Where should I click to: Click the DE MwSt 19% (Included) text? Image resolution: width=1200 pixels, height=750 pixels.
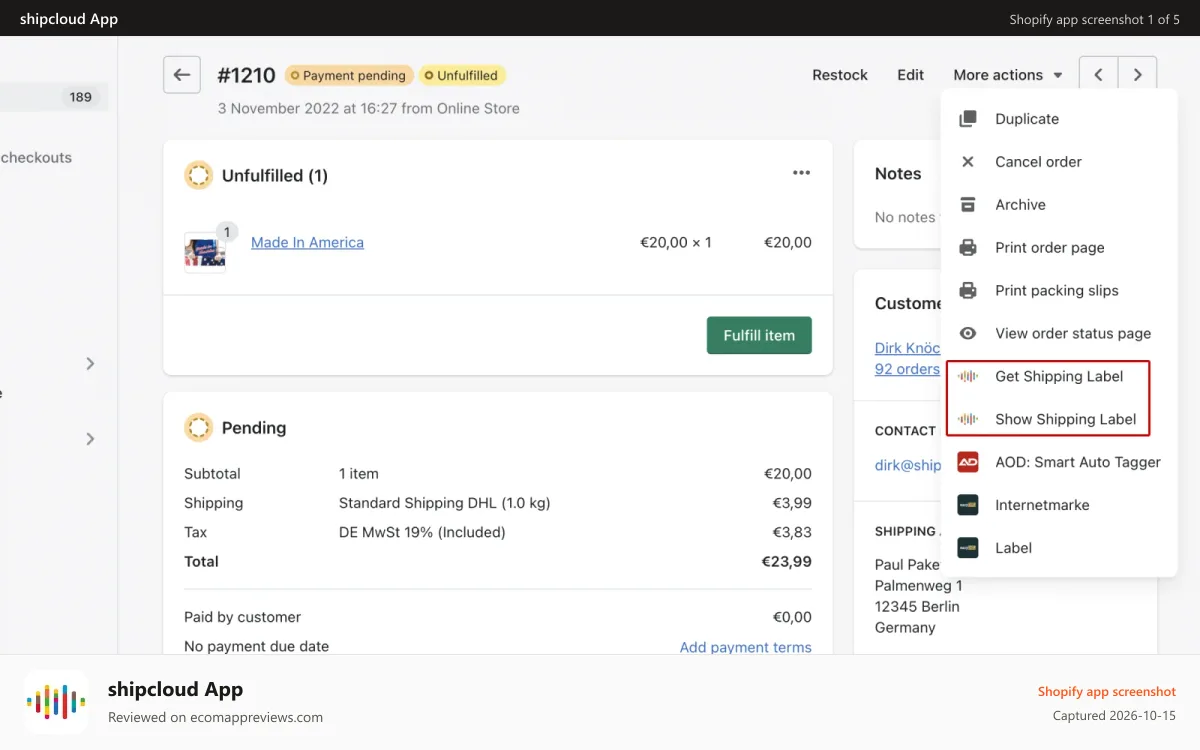point(422,532)
